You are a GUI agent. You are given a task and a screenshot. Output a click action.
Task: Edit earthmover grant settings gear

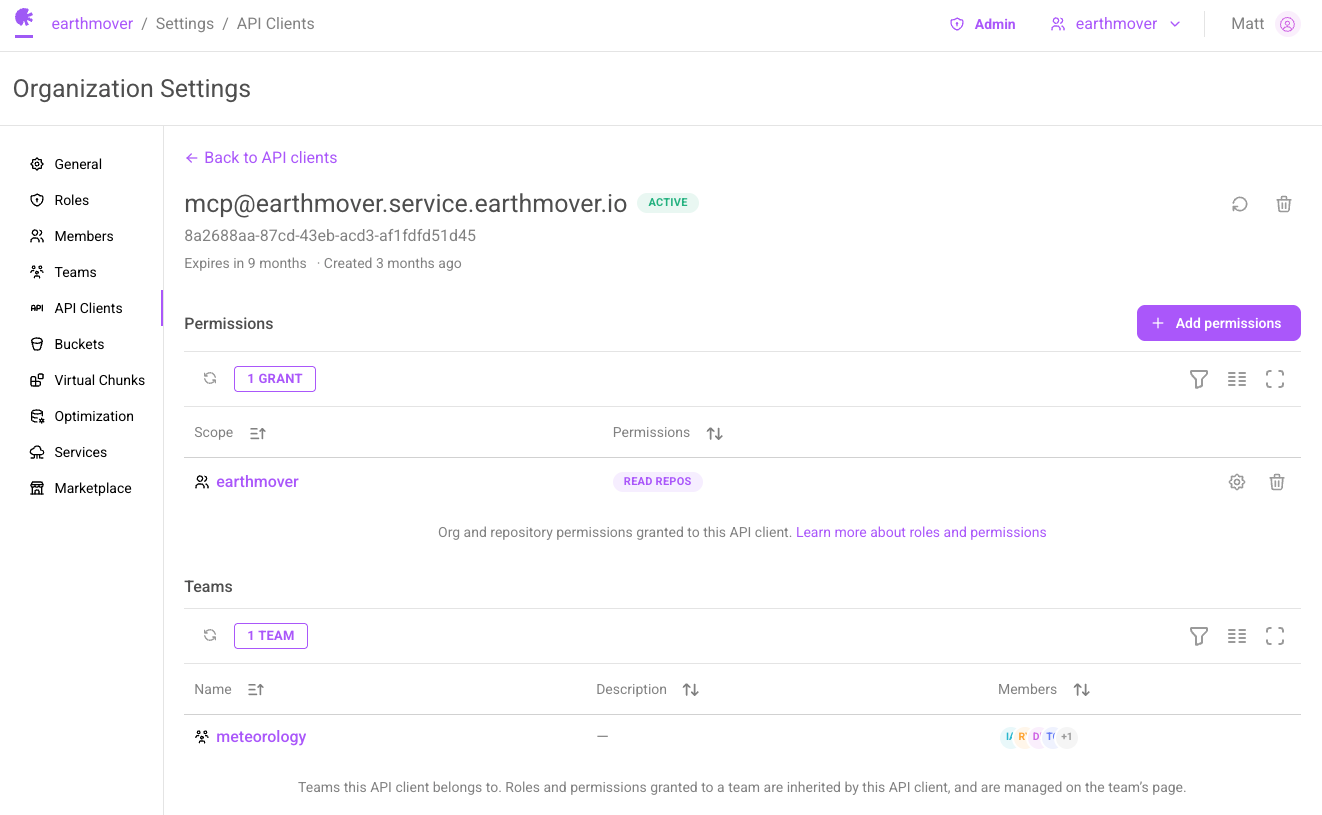(x=1237, y=482)
